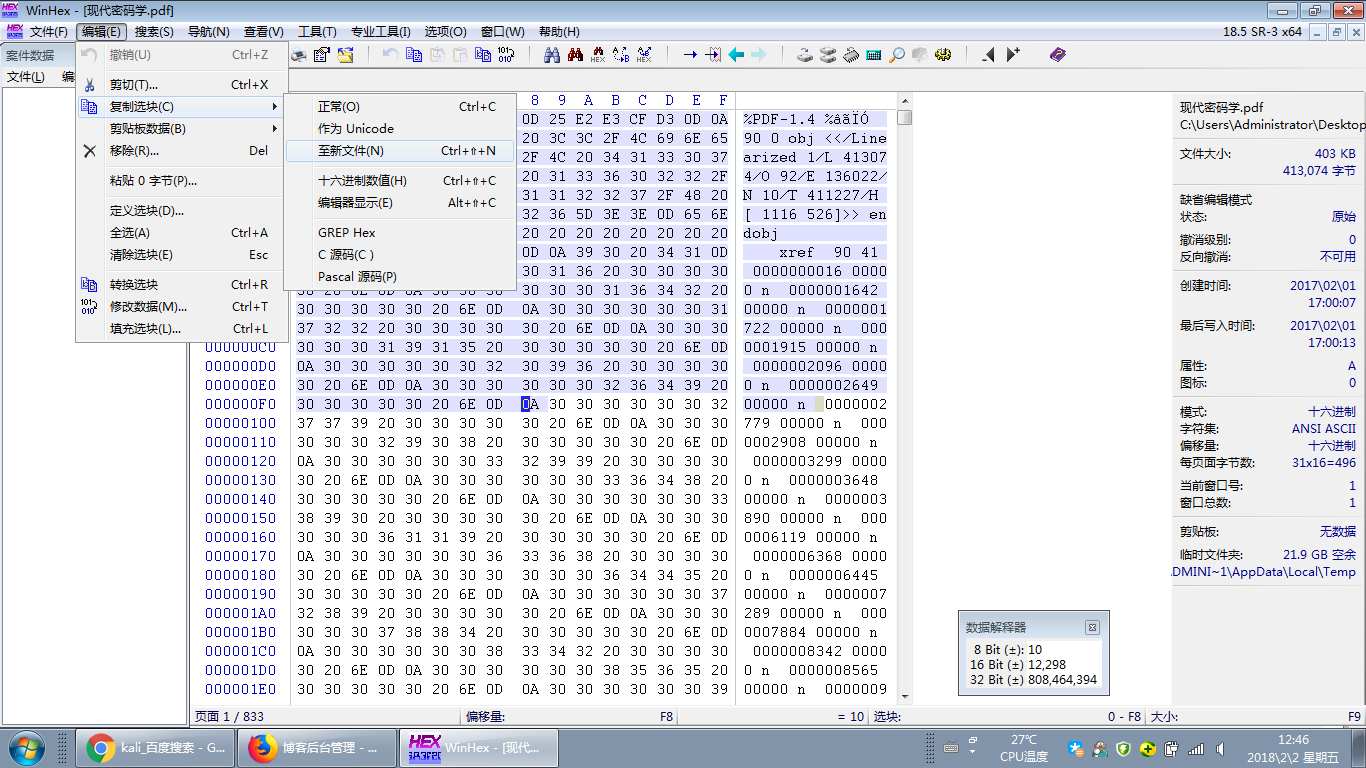Viewport: 1366px width, 768px height.
Task: Click Replace Hex Values toolbar icon
Action: click(x=644, y=55)
